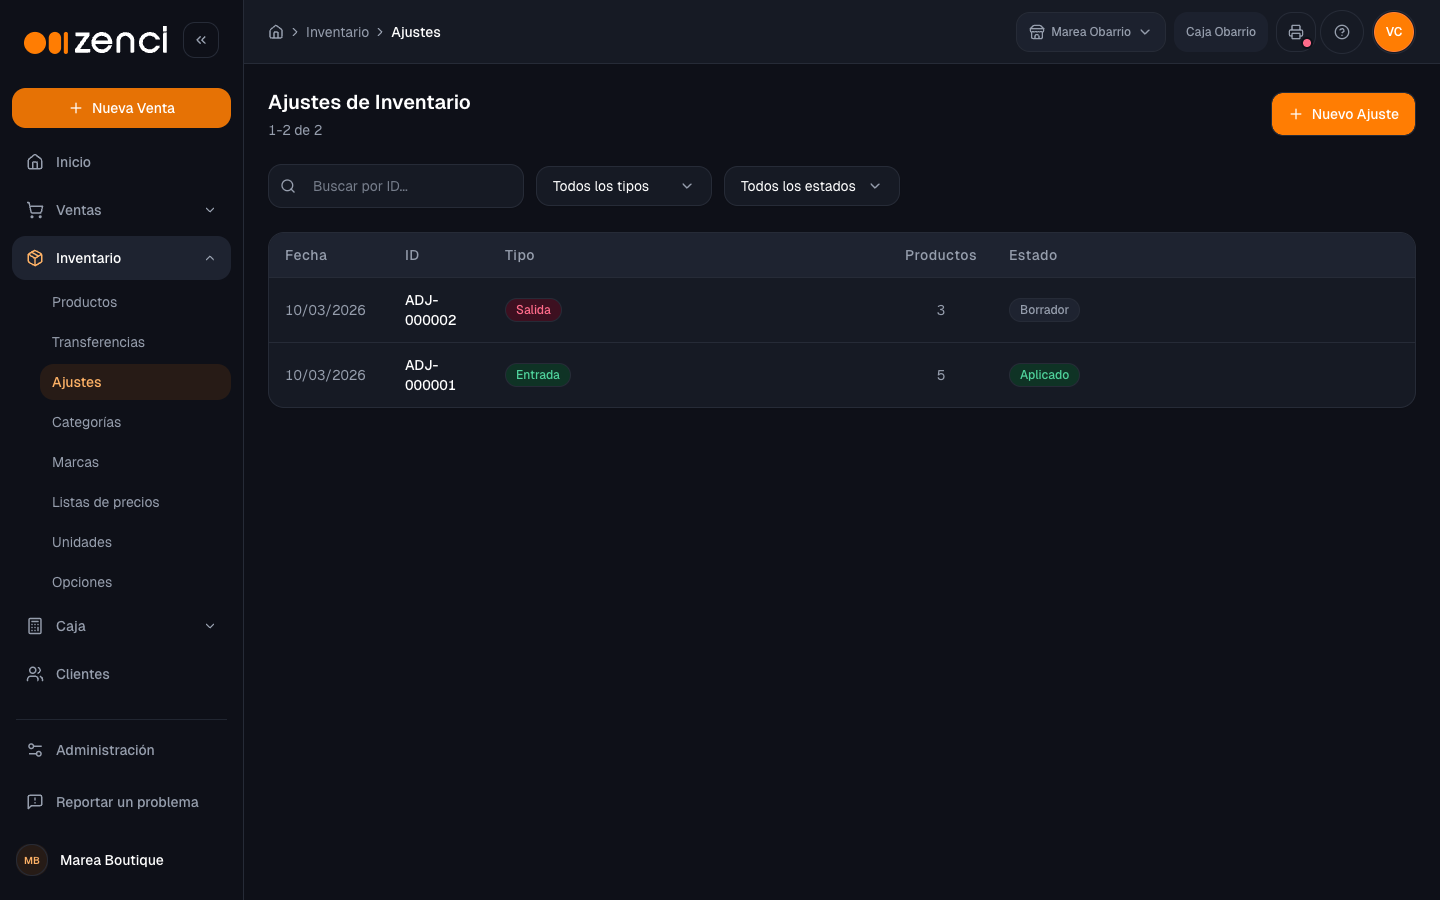The image size is (1440, 900).
Task: Click the Salida type badge
Action: coord(533,310)
